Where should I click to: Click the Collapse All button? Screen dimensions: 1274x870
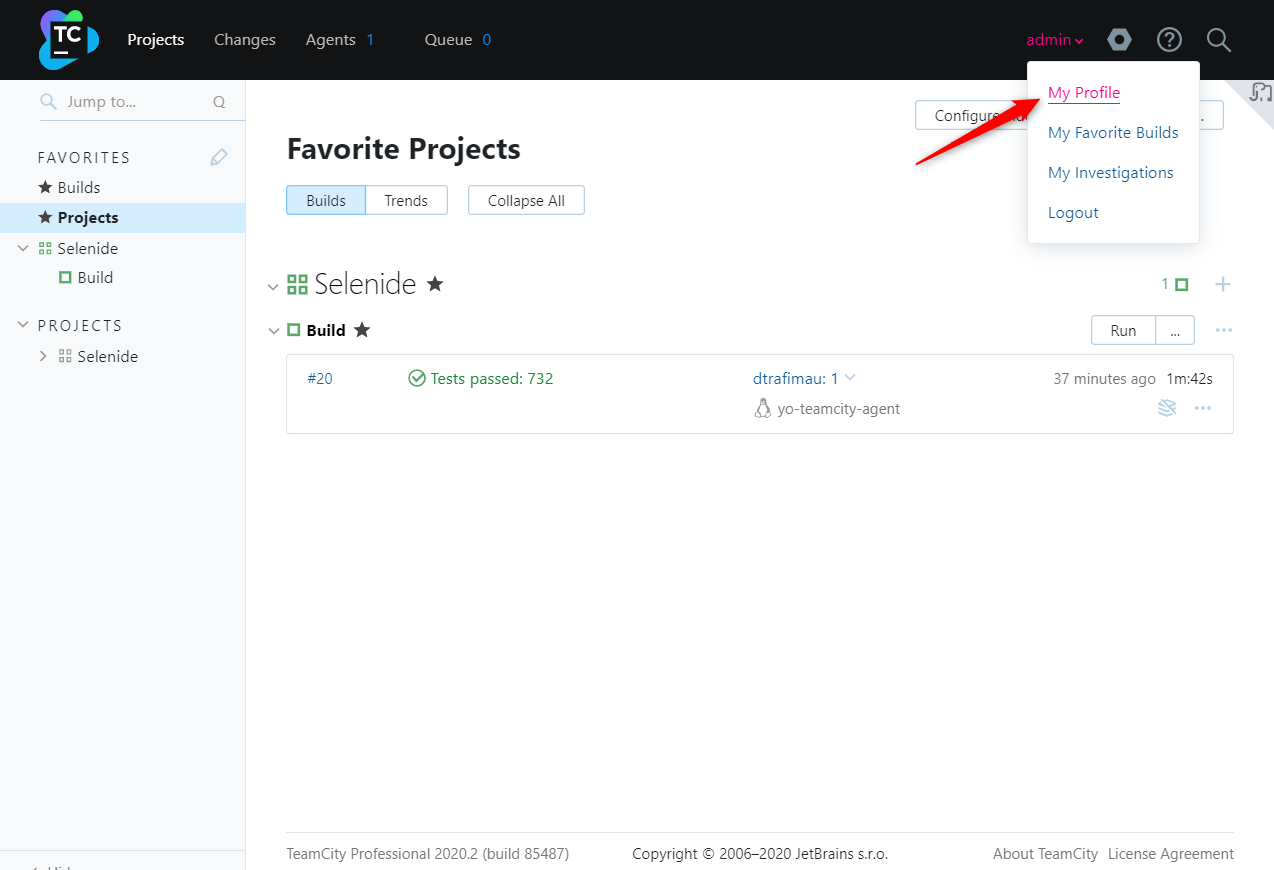click(526, 200)
